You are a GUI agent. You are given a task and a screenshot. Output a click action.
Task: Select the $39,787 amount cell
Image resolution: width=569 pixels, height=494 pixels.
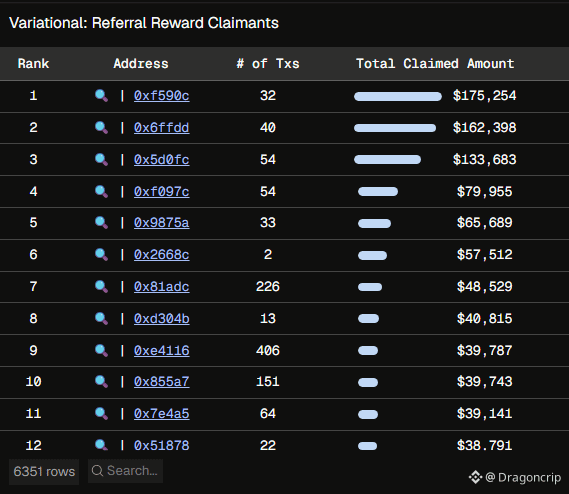click(484, 351)
